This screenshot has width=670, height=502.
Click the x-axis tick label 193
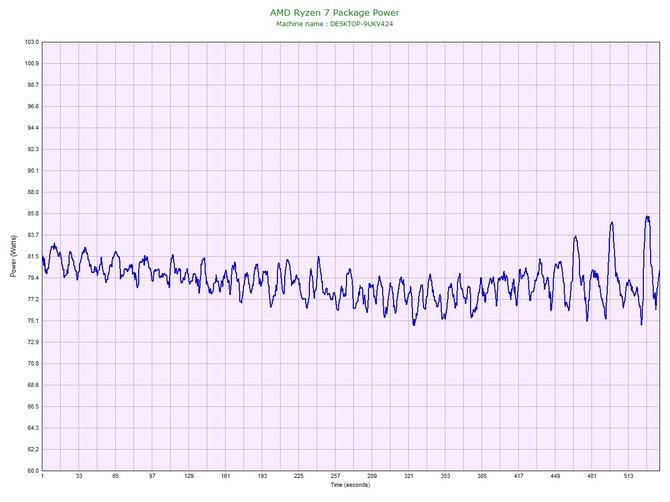262,476
